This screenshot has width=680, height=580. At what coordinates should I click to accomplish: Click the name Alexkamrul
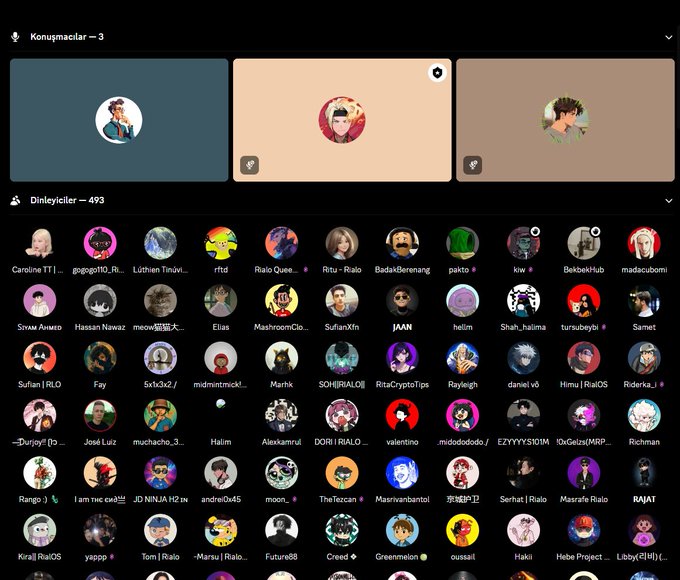tap(281, 442)
